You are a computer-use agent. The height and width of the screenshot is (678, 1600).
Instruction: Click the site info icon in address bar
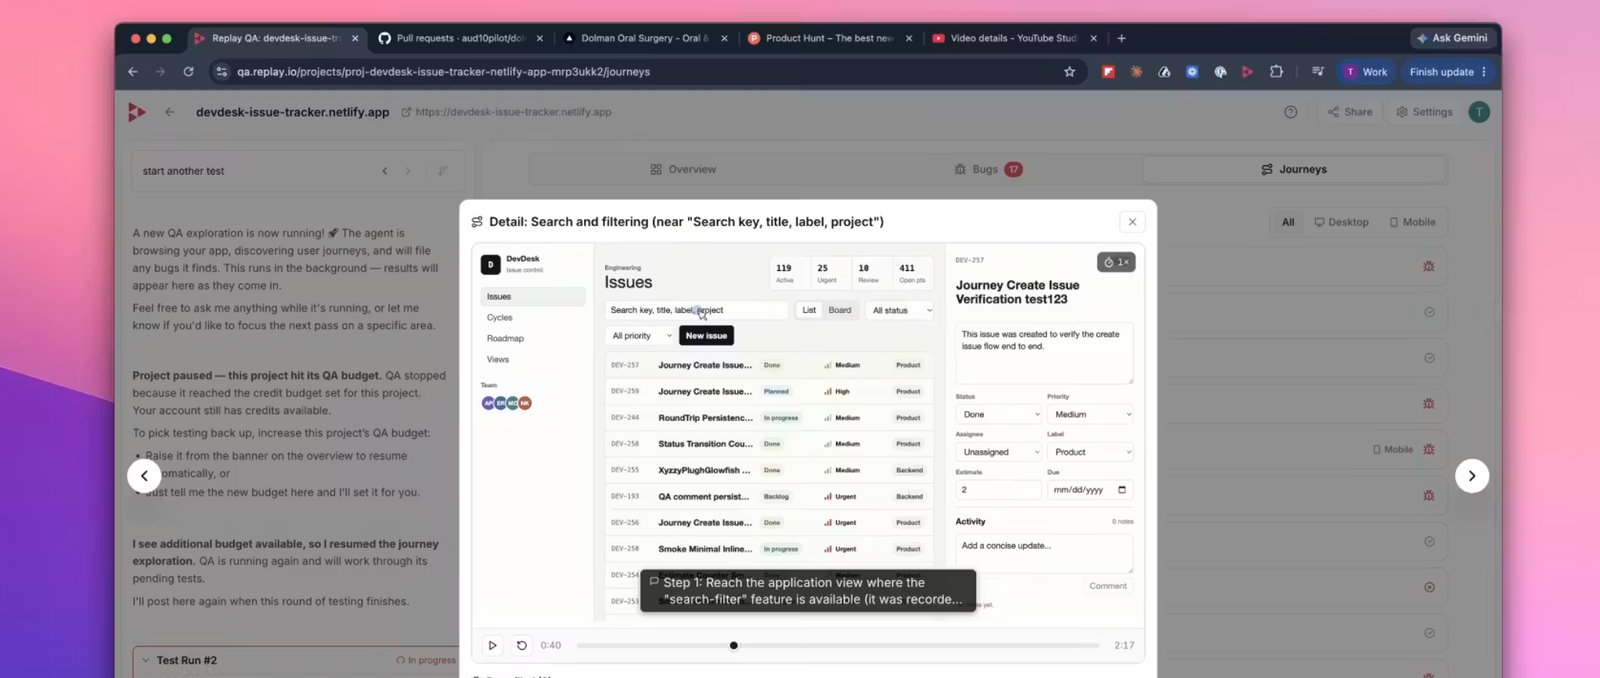(221, 72)
